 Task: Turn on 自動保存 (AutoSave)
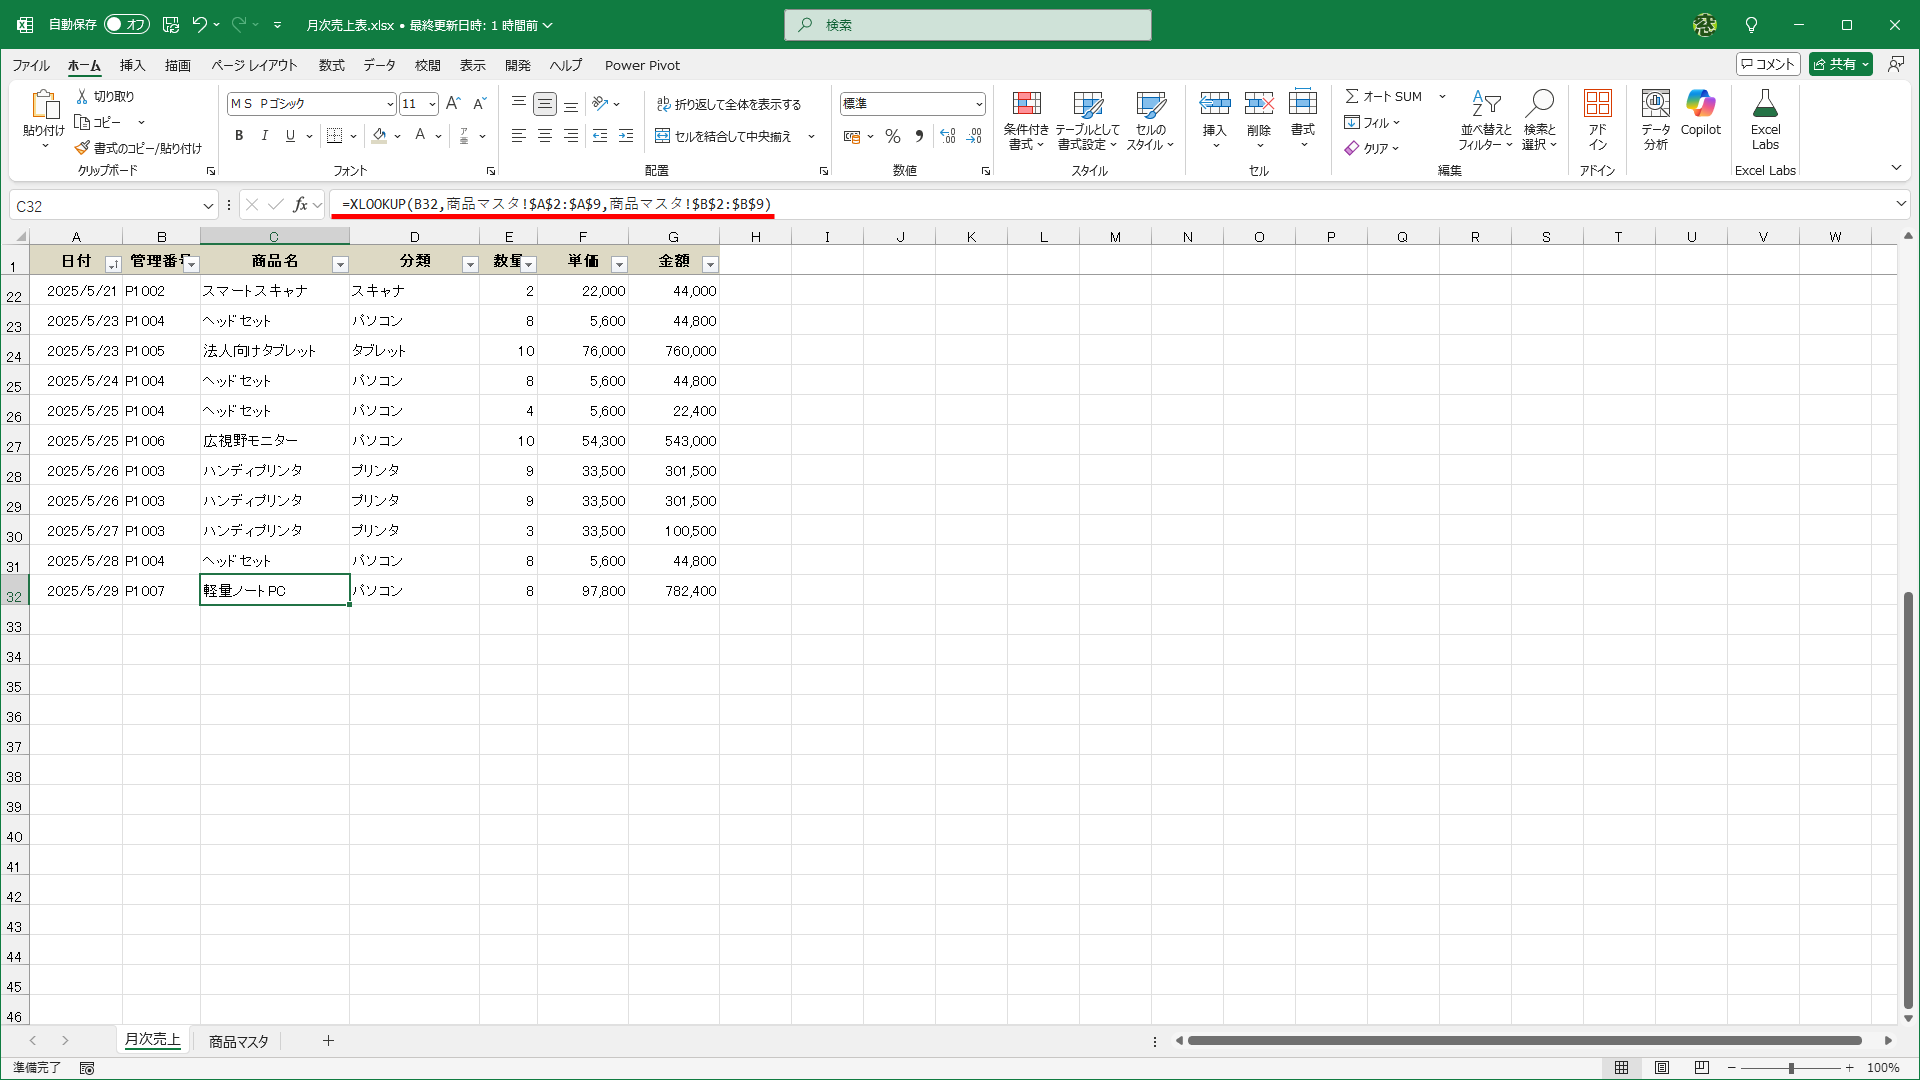click(126, 24)
